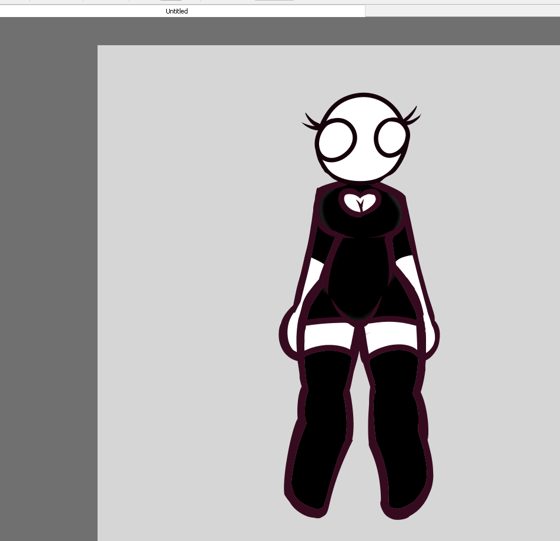
Task: Click the character drawing on the canvas
Action: click(x=359, y=306)
